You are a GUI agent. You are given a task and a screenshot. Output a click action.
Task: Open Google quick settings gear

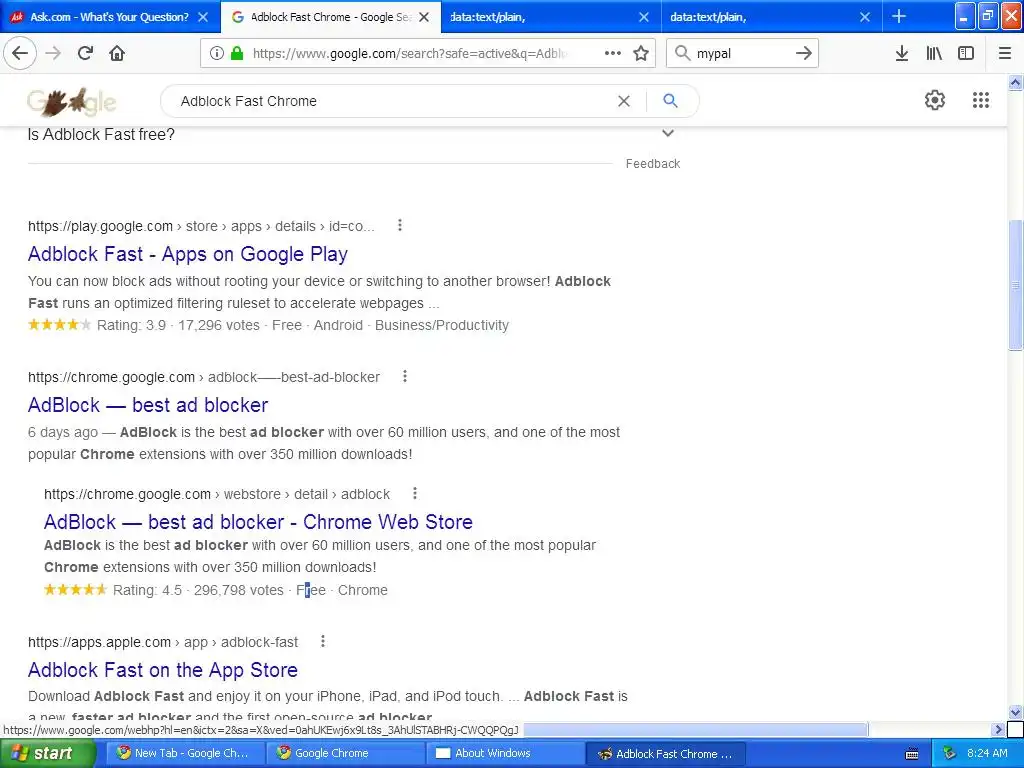click(935, 100)
